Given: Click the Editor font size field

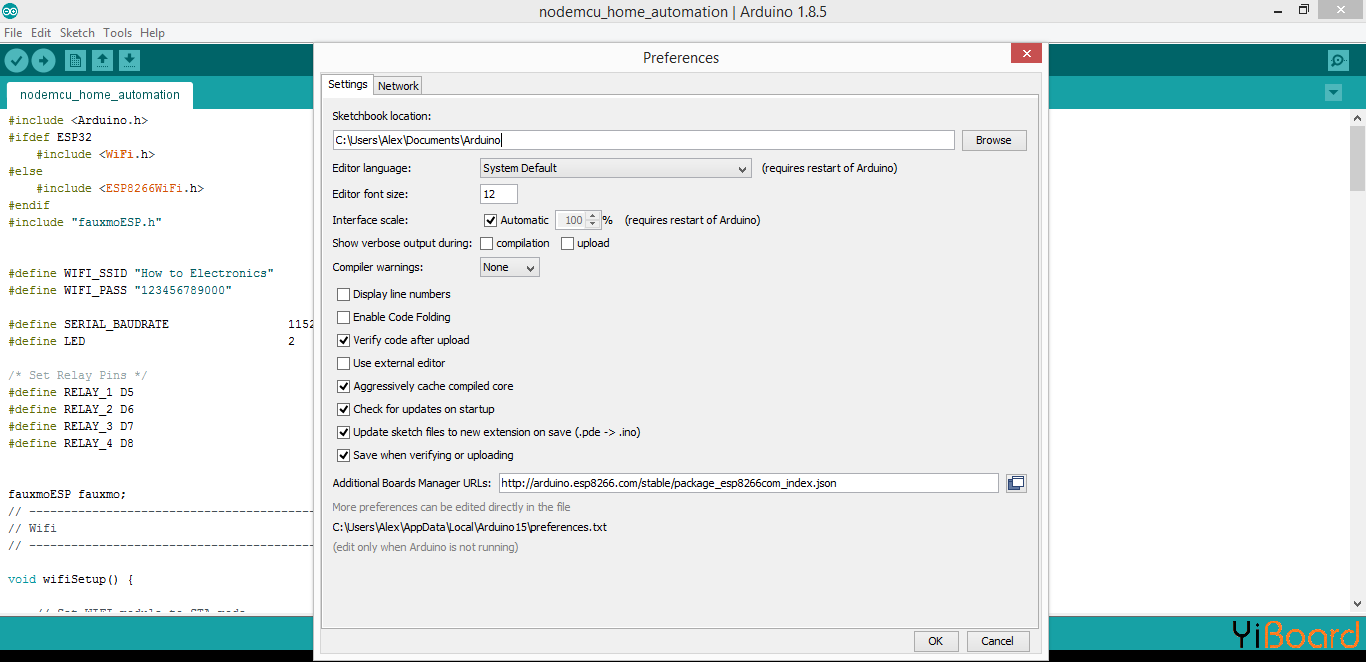Looking at the screenshot, I should [499, 194].
